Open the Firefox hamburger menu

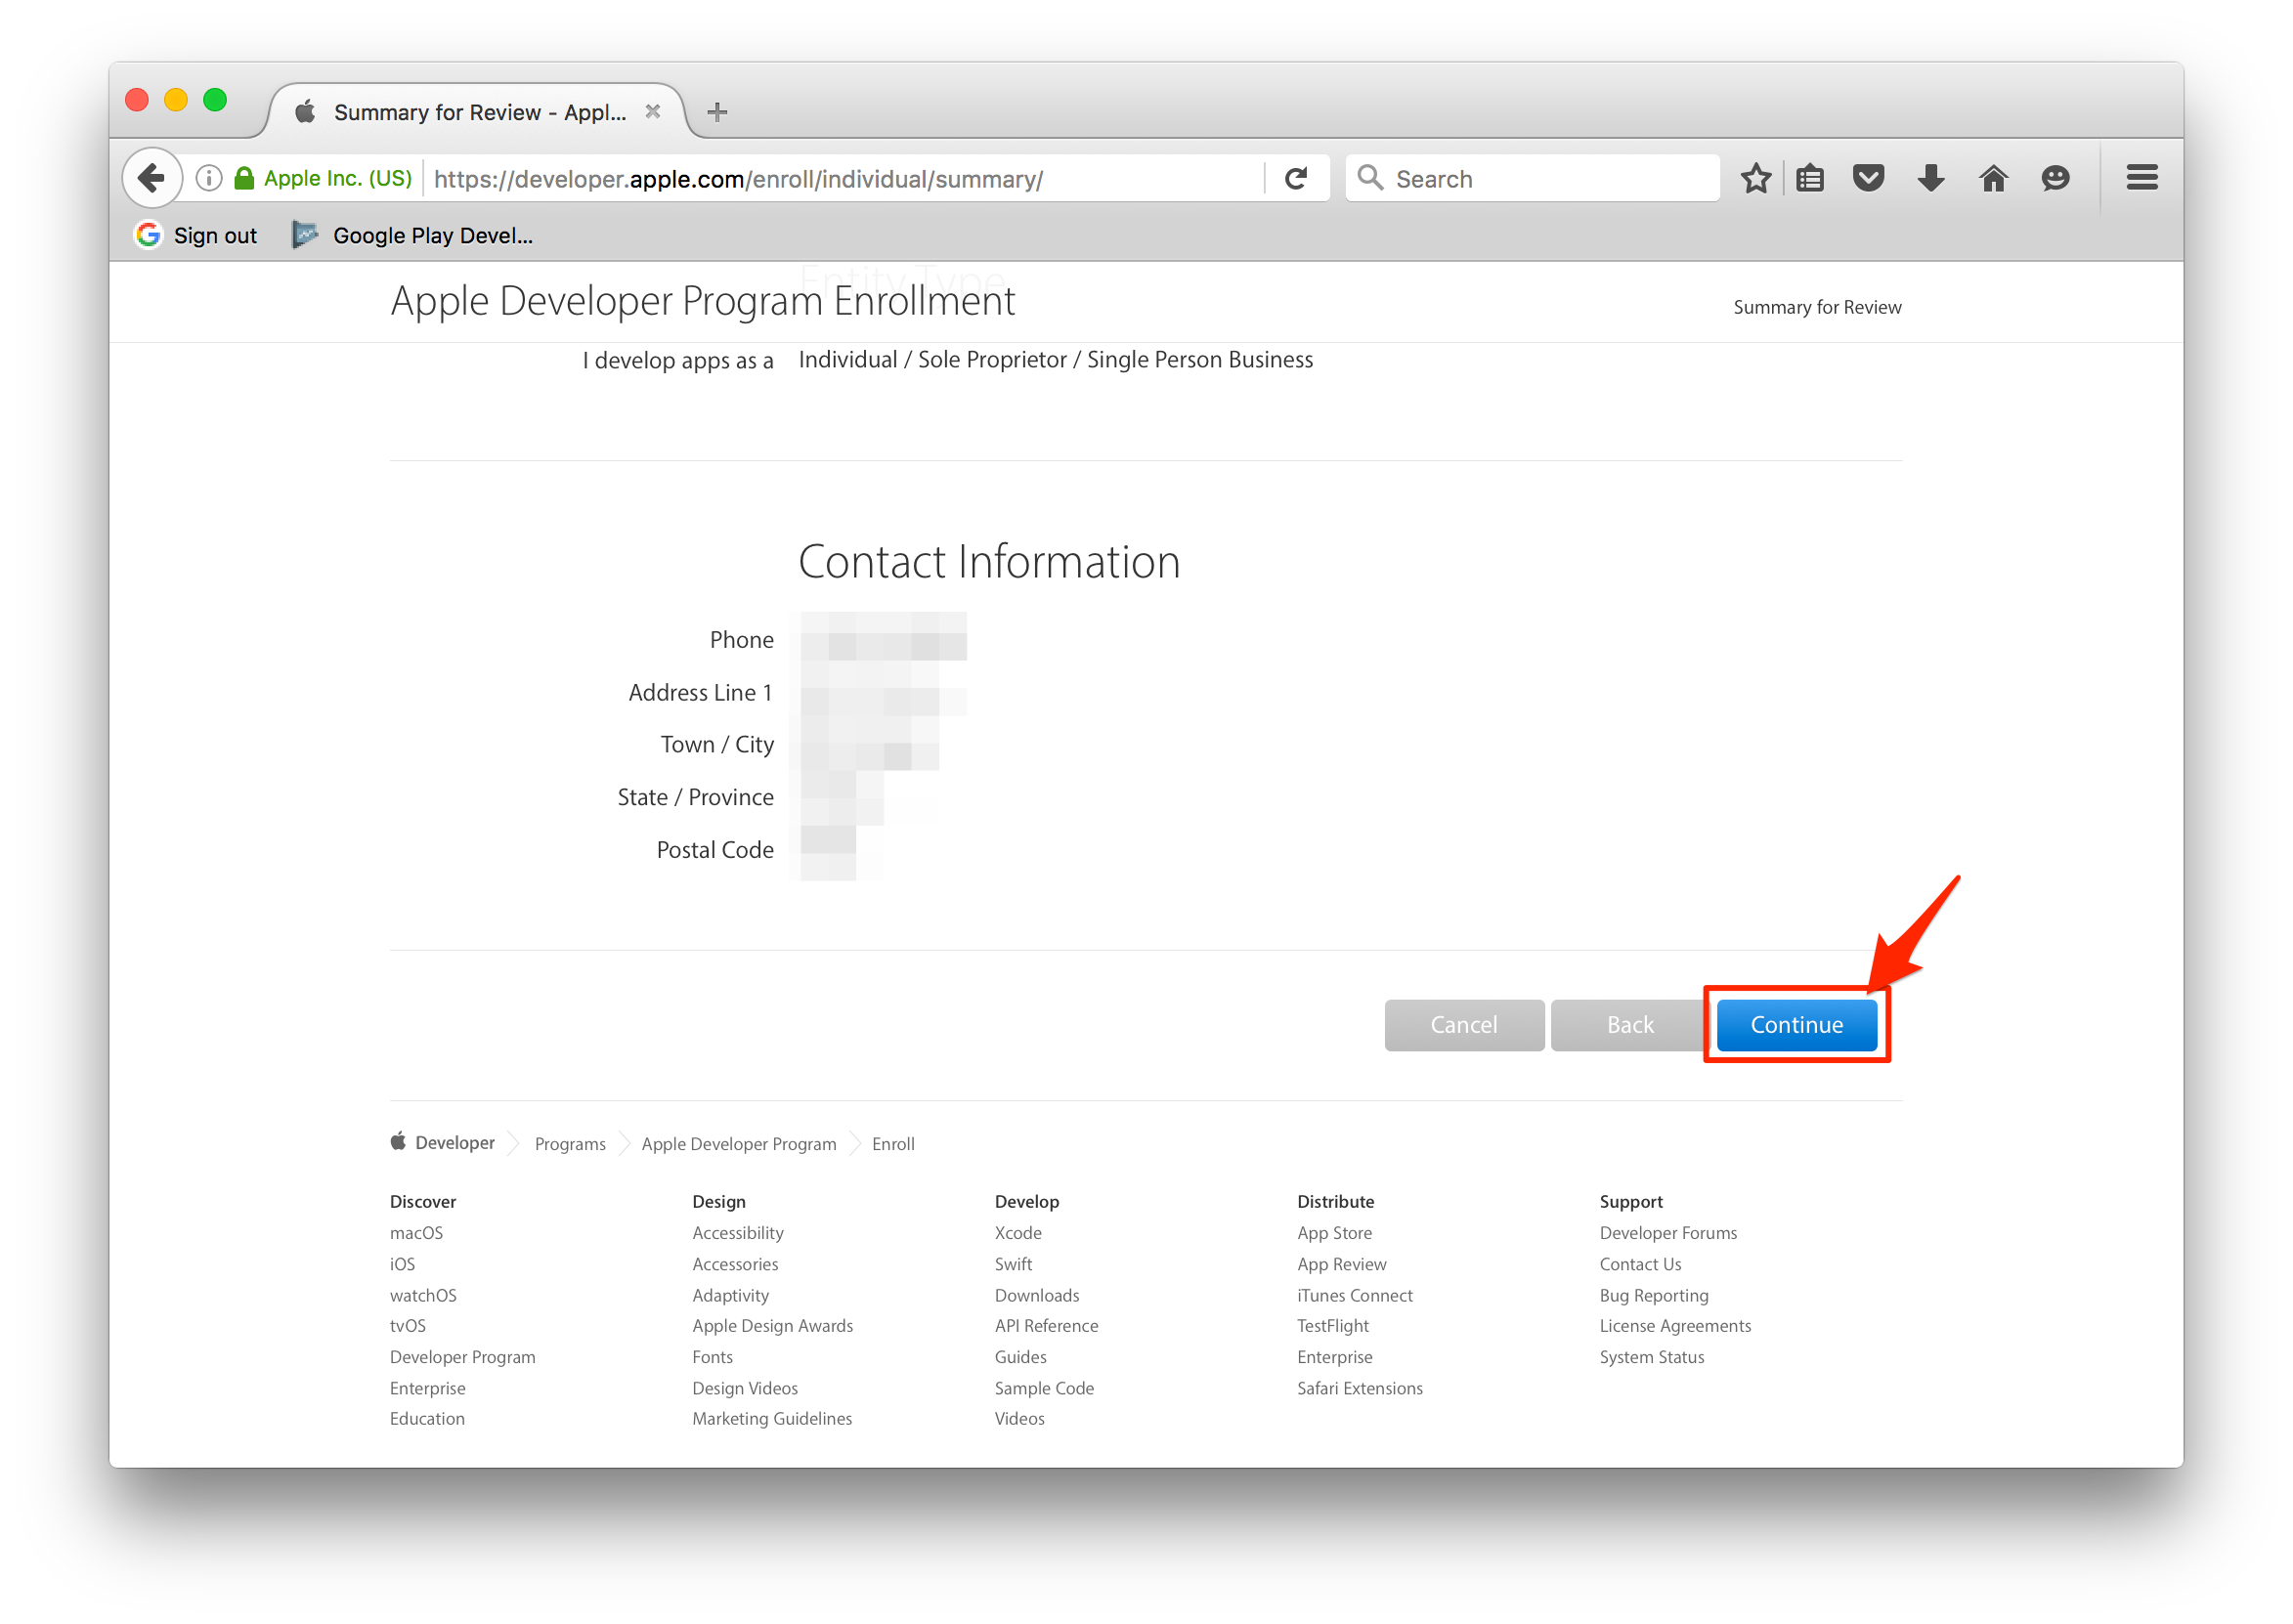2141,179
